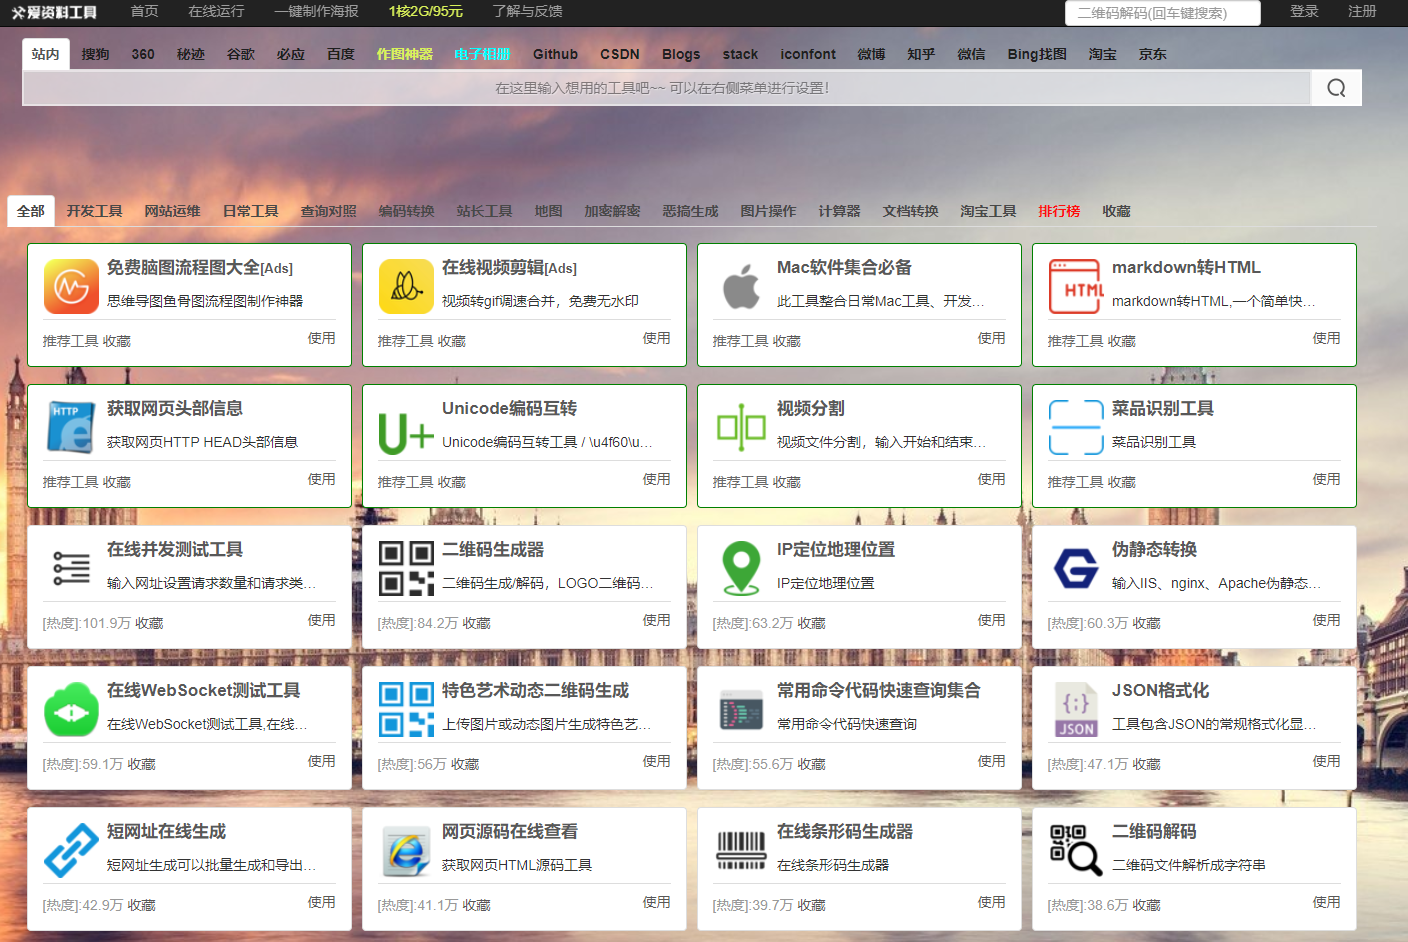
Task: Focus the 二维码解码 quick search box
Action: pos(1163,13)
